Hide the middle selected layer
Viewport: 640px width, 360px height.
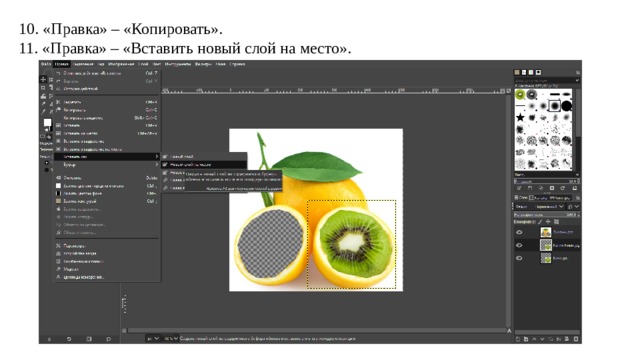pyautogui.click(x=519, y=245)
